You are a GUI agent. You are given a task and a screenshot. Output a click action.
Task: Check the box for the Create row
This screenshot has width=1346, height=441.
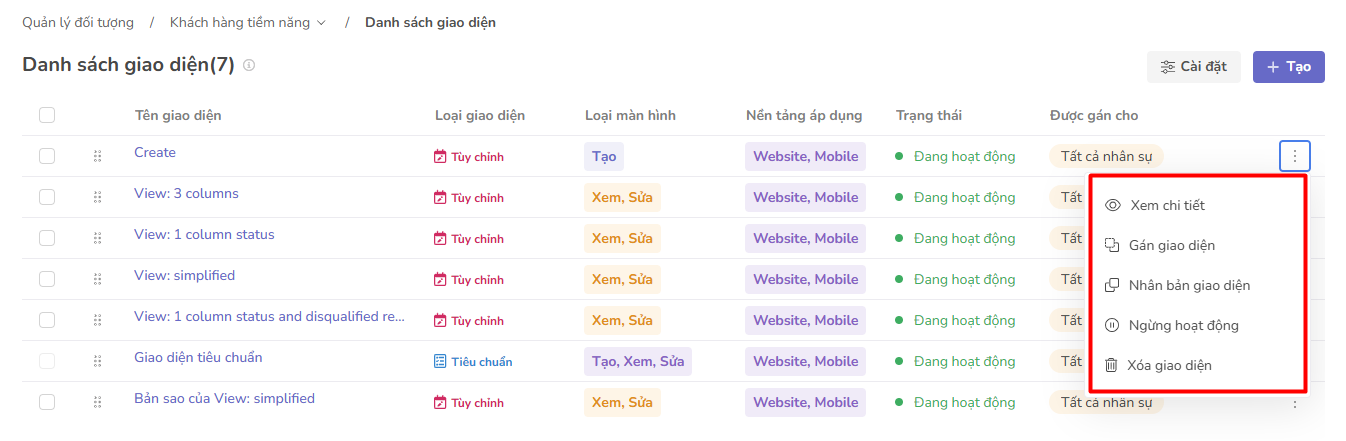coord(47,156)
